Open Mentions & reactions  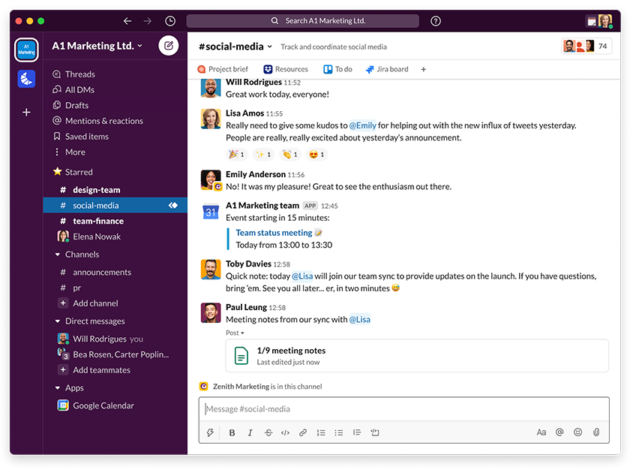(x=98, y=121)
